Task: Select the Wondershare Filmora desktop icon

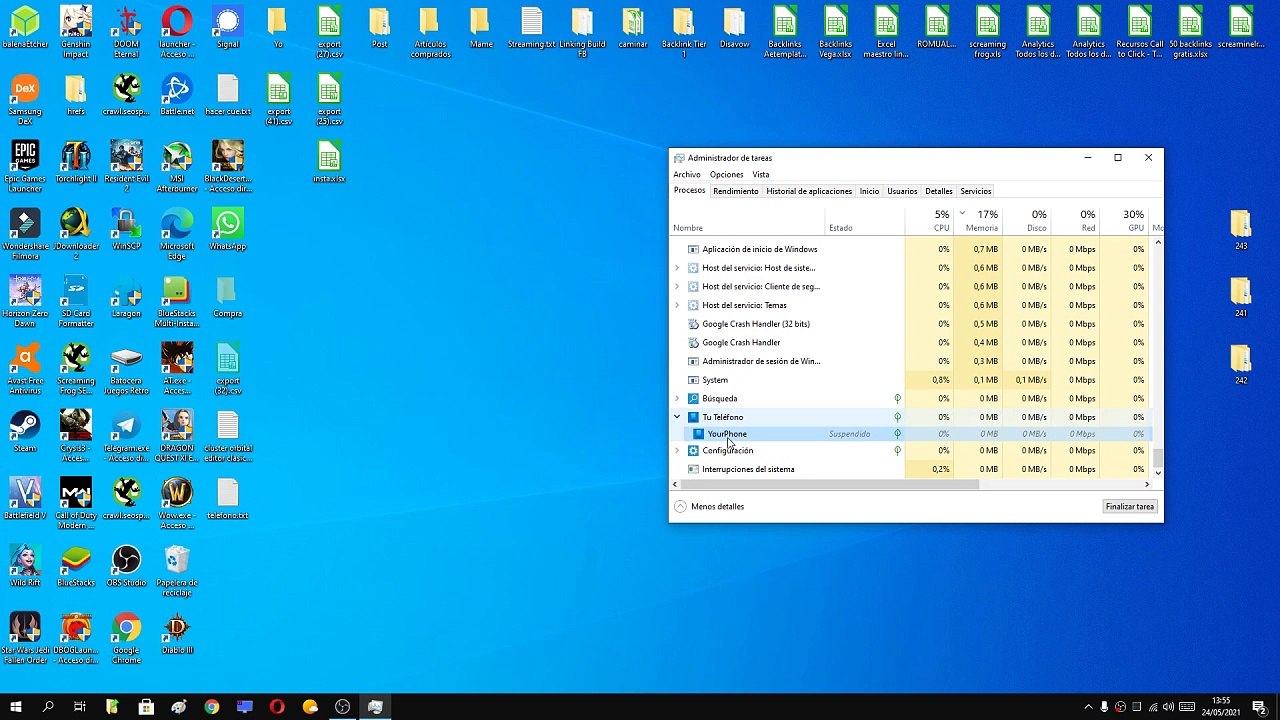Action: (25, 234)
